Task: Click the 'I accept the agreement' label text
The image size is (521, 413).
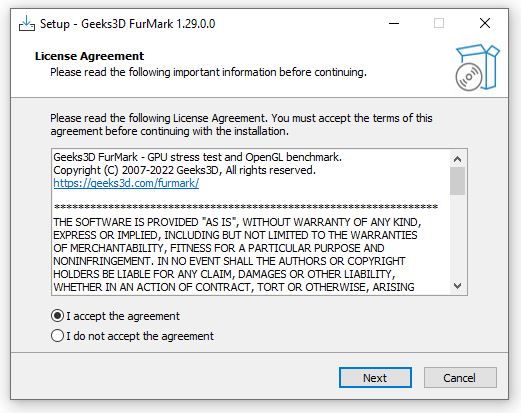Action: (x=123, y=316)
